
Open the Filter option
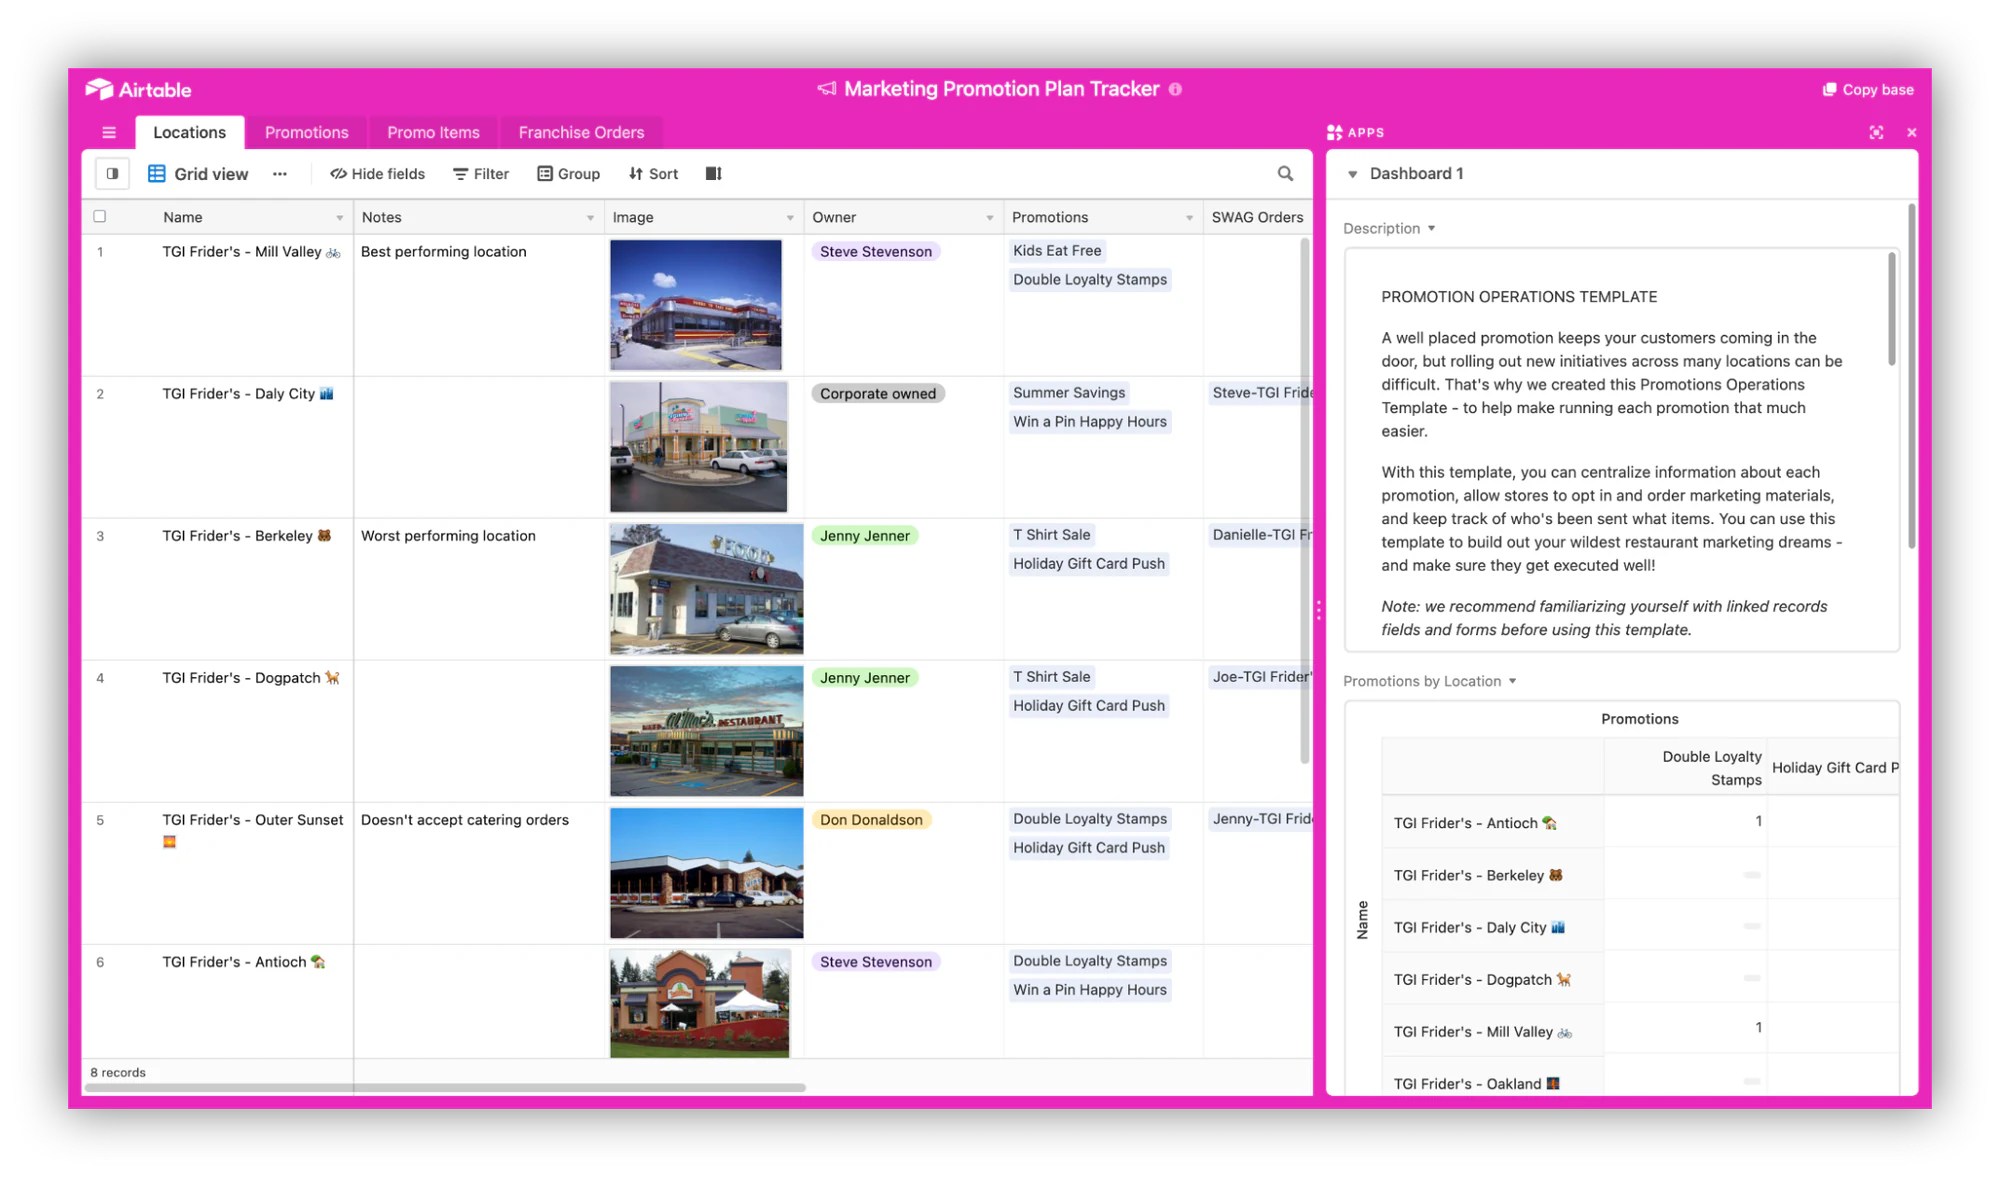pos(481,173)
